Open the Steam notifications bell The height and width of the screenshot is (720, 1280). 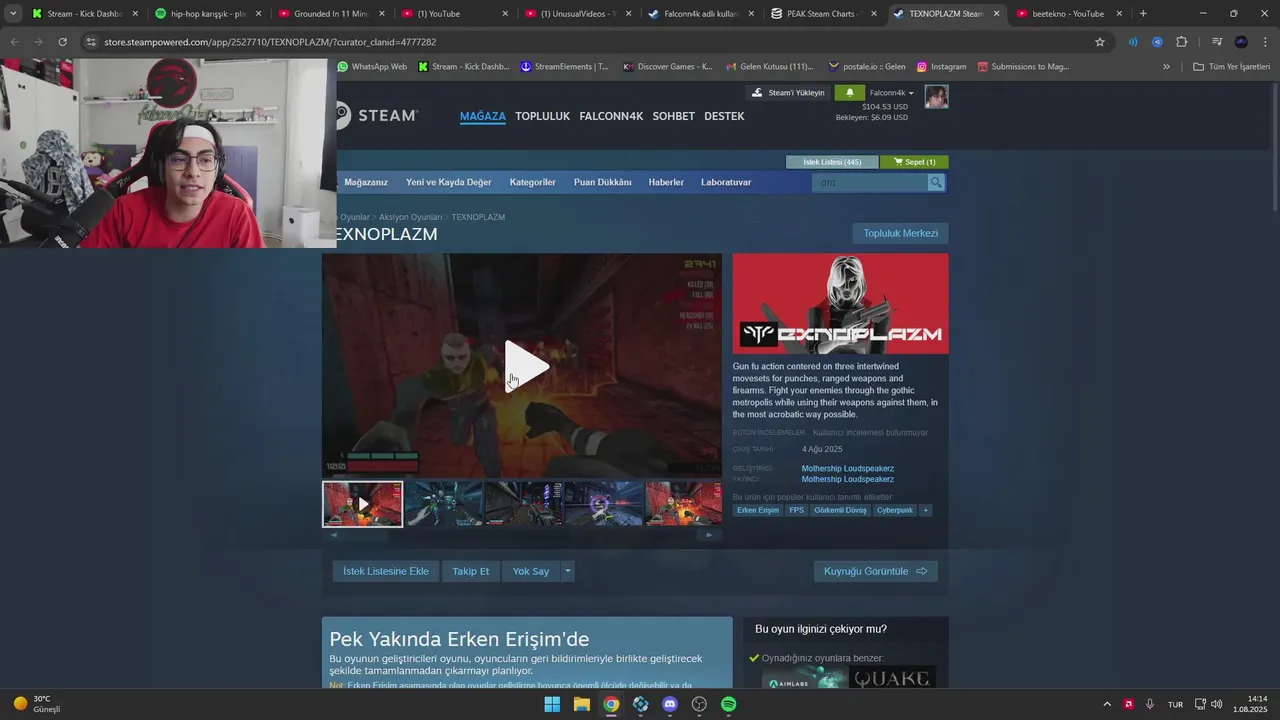pos(849,93)
